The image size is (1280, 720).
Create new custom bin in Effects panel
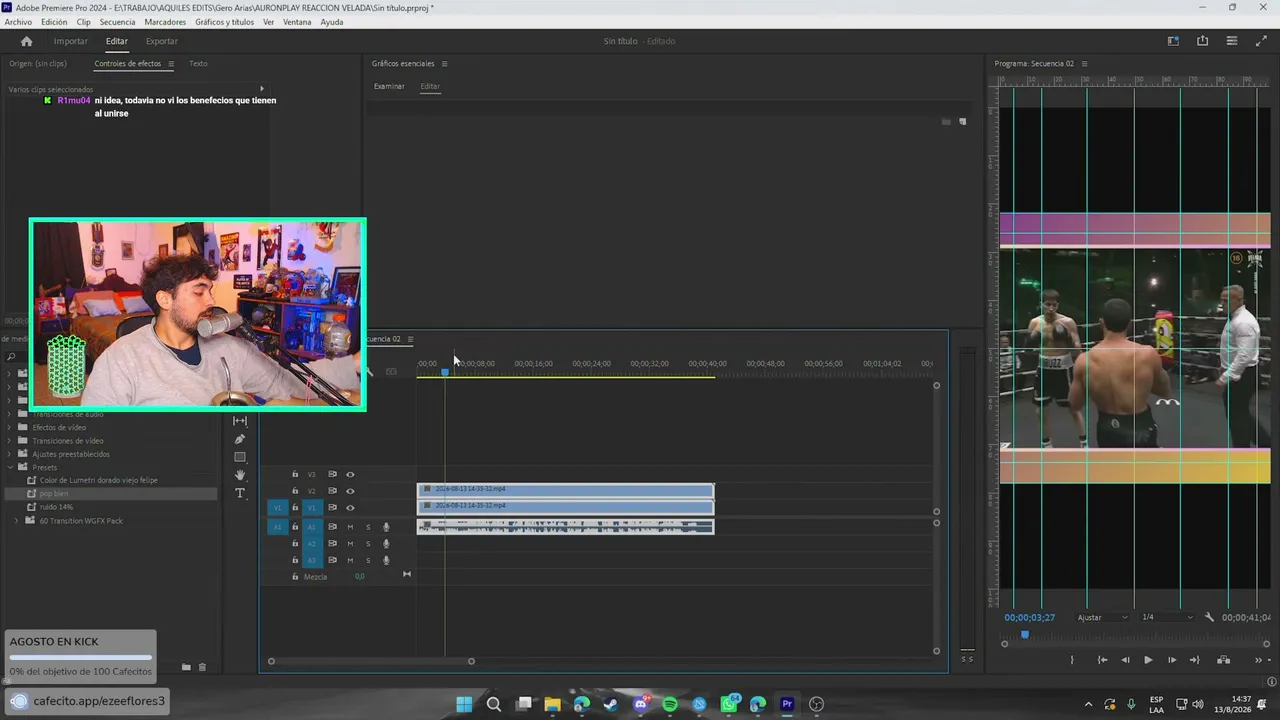186,667
